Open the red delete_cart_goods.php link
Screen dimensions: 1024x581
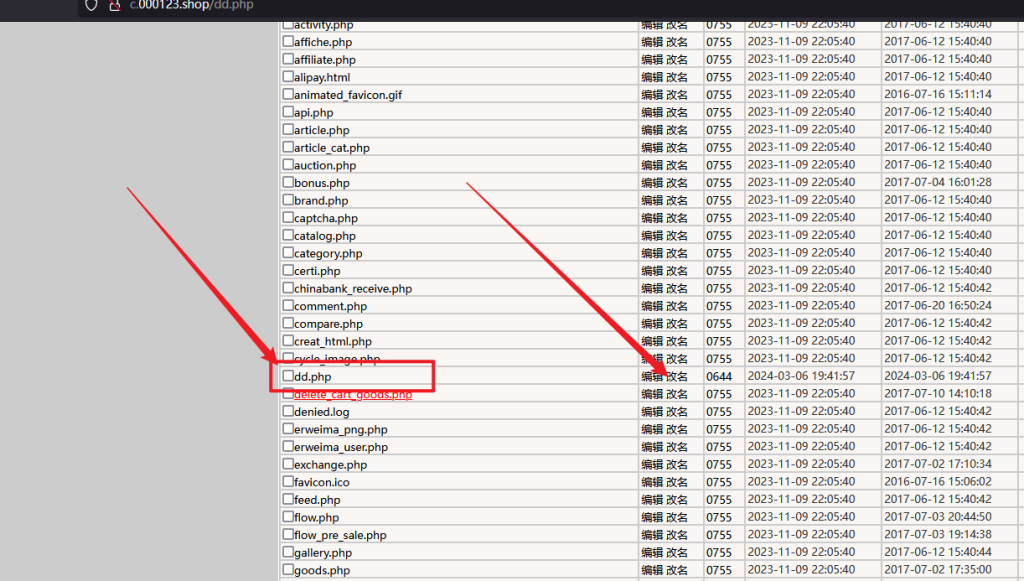tap(353, 395)
